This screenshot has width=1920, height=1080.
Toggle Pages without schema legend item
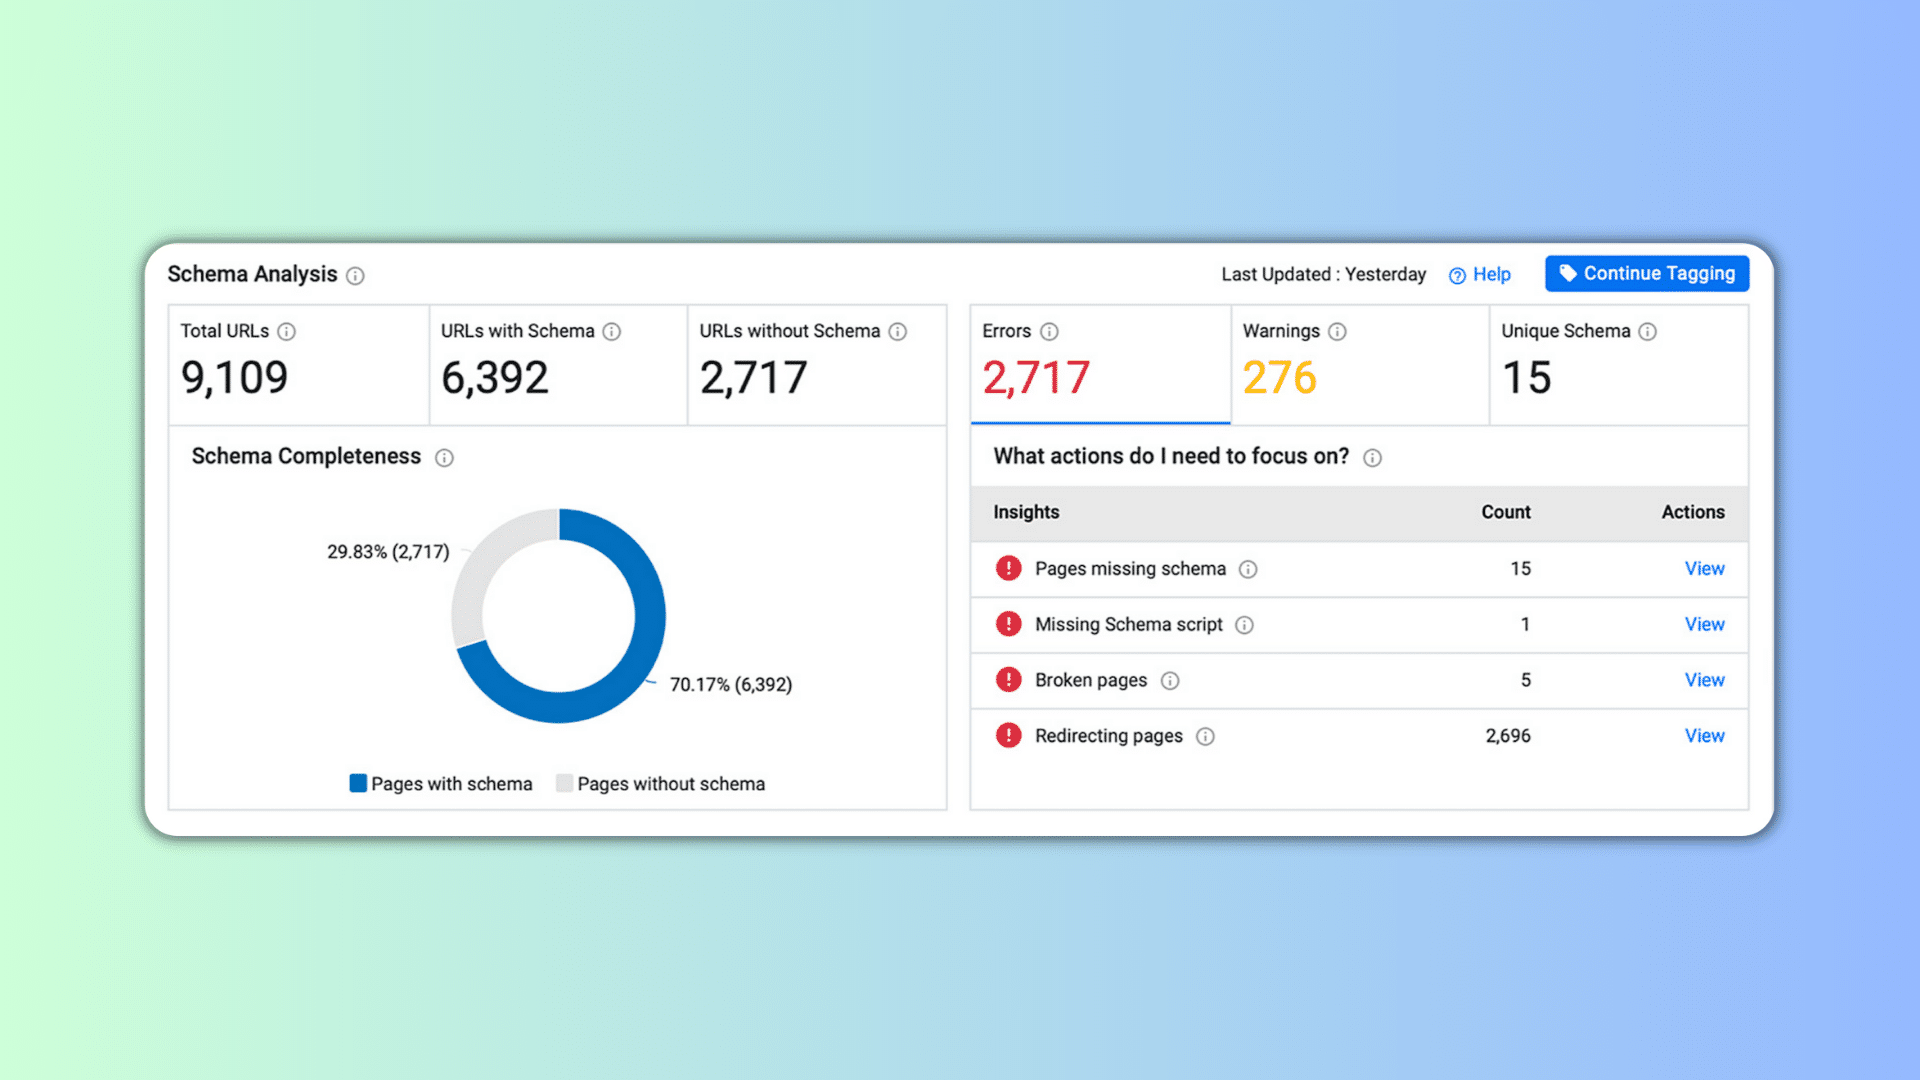click(661, 784)
